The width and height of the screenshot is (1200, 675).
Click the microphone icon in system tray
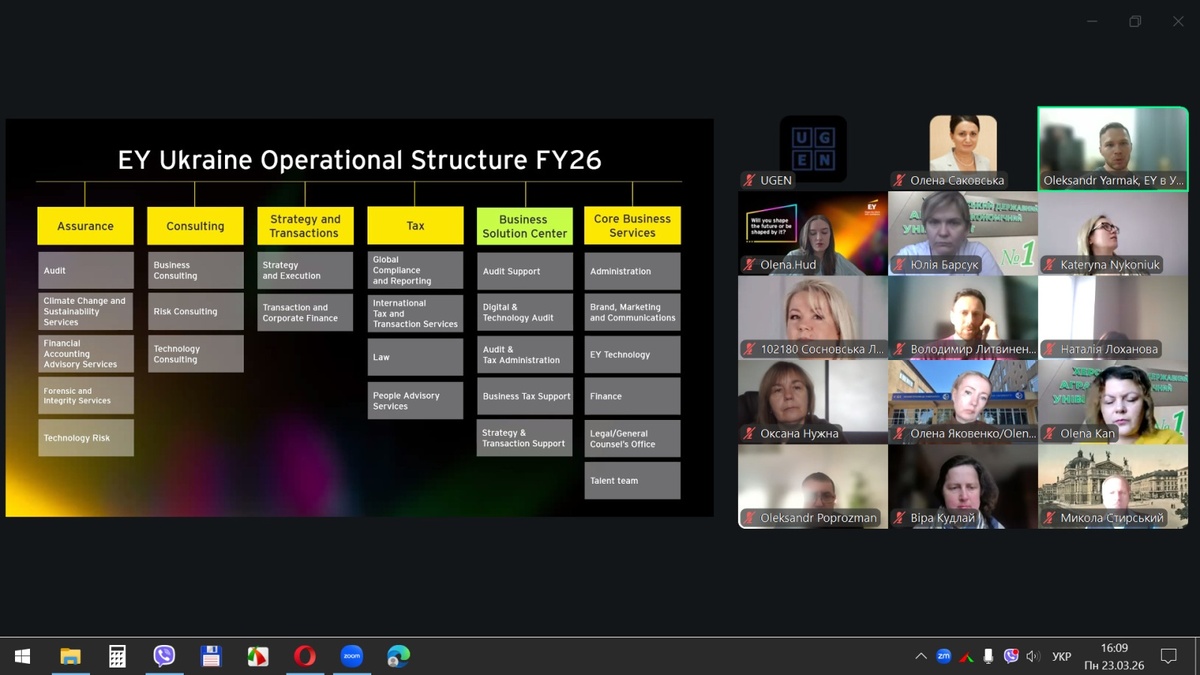989,656
